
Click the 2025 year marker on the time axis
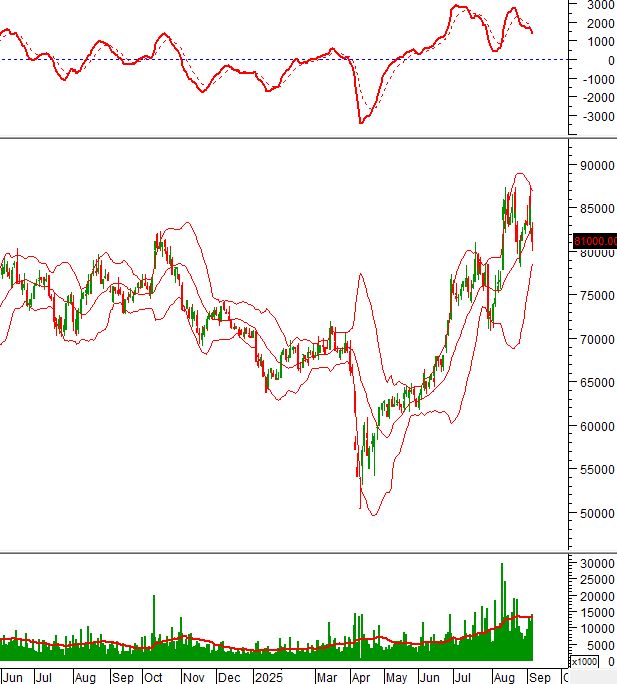tap(268, 677)
